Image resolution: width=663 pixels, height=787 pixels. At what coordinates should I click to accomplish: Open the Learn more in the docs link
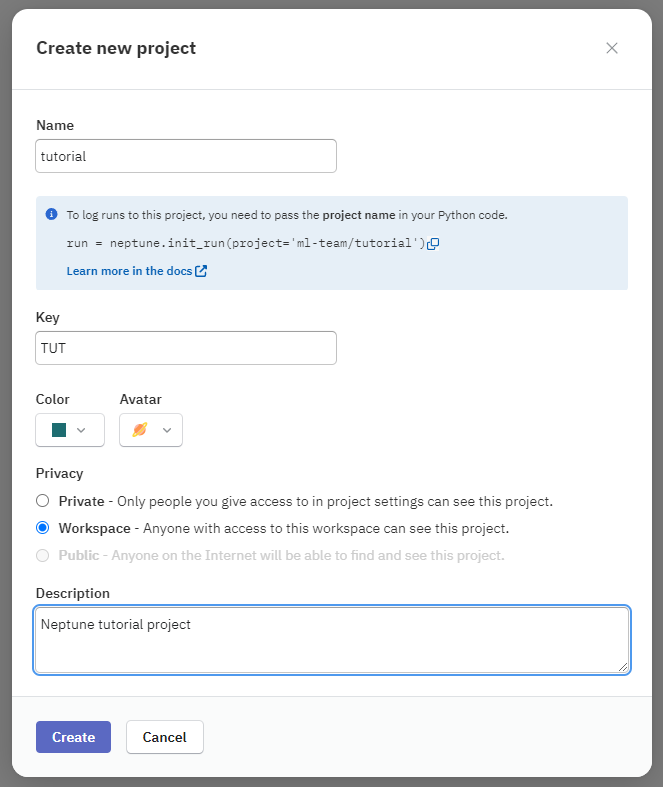[x=129, y=271]
